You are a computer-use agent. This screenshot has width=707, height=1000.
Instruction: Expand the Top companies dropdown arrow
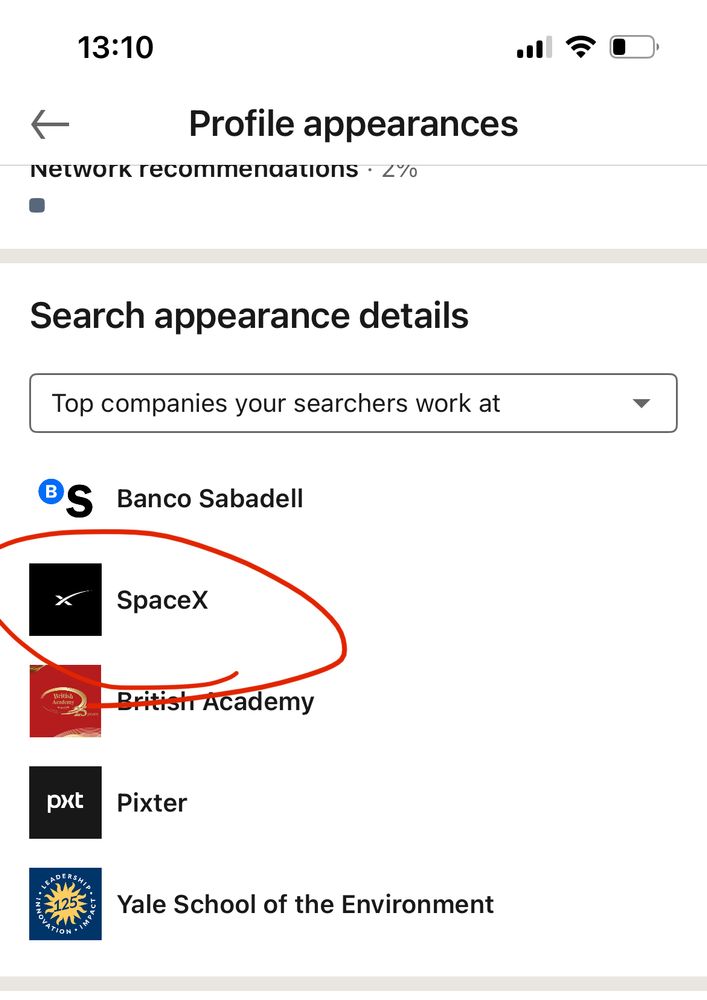click(642, 404)
